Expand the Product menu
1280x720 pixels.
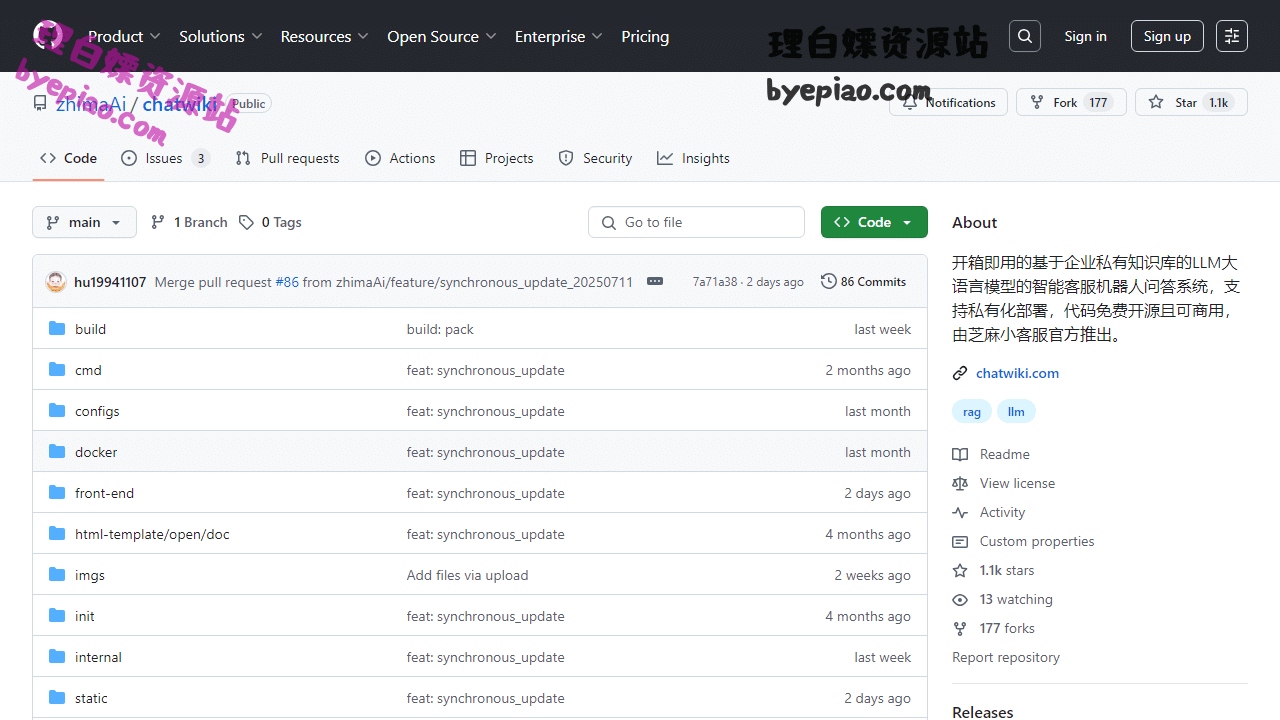coord(124,36)
